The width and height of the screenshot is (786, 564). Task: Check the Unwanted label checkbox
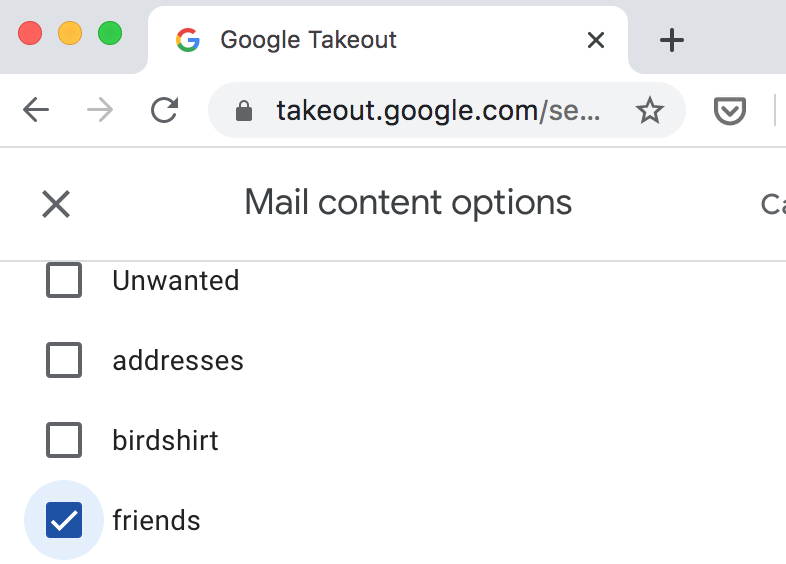(64, 280)
